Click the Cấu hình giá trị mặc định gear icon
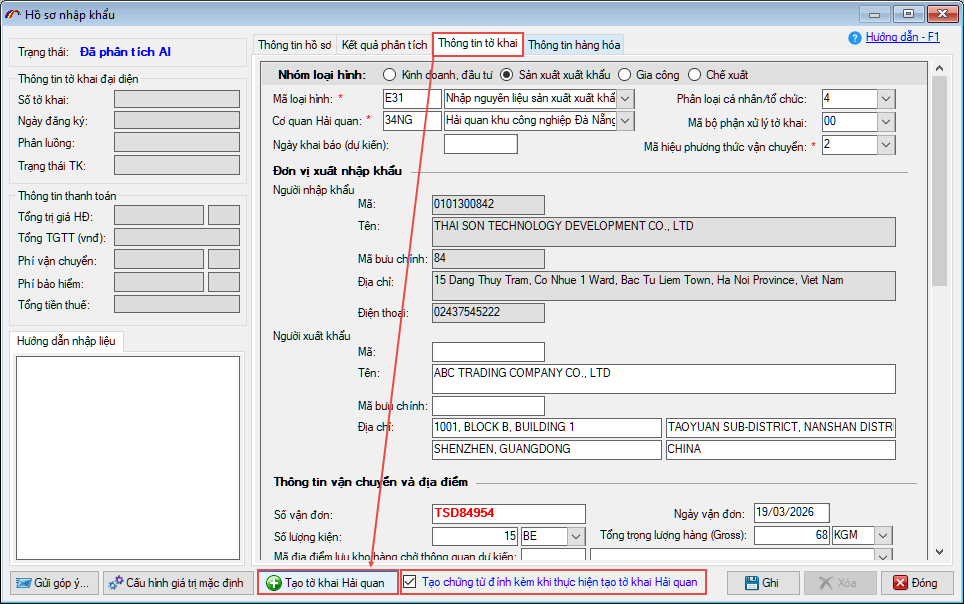Image resolution: width=964 pixels, height=604 pixels. [117, 583]
